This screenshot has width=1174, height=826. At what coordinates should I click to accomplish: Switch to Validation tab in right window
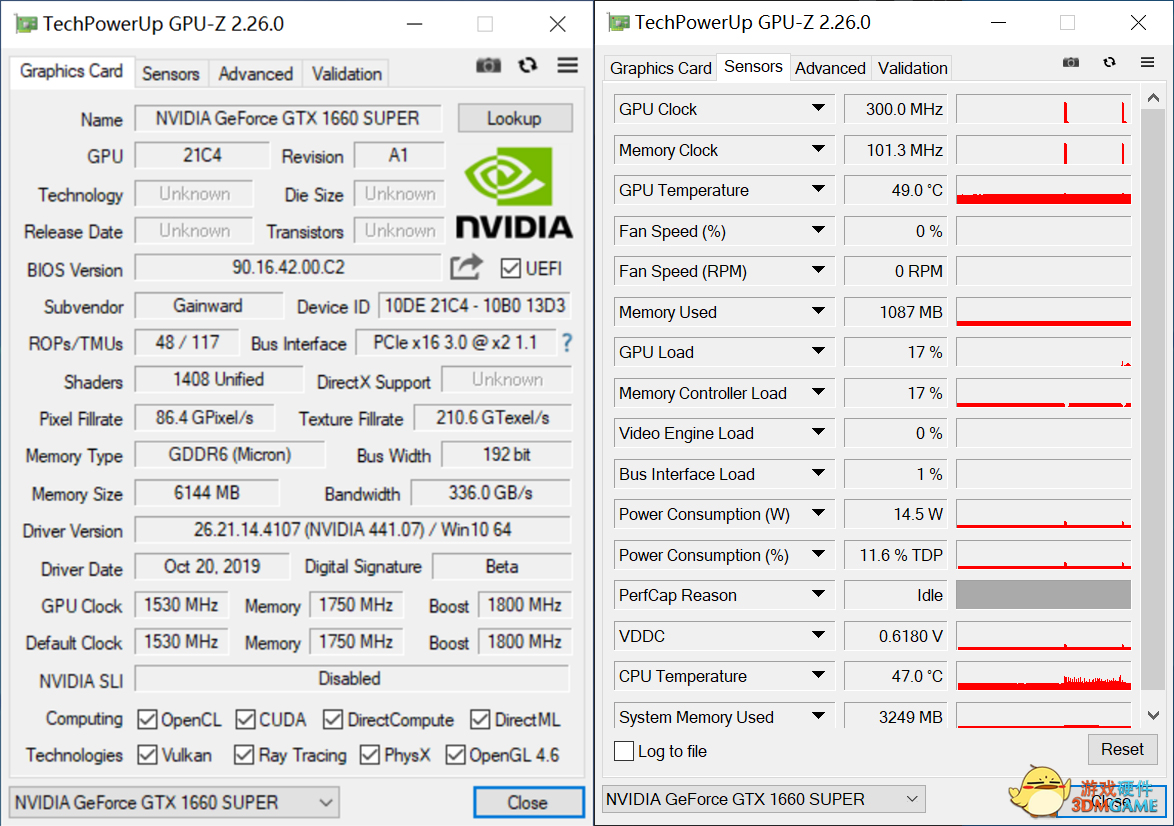(913, 68)
